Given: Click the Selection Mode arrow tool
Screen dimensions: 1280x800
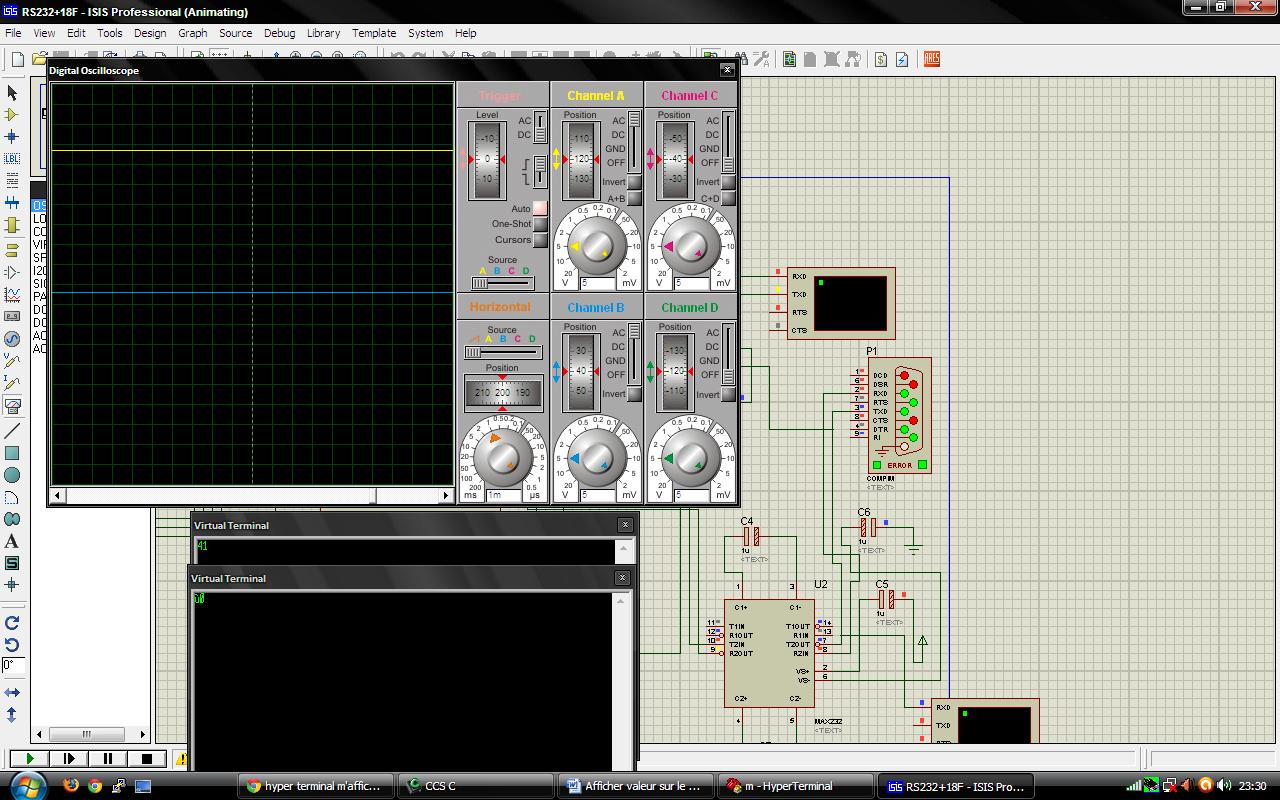Looking at the screenshot, I should (x=12, y=92).
